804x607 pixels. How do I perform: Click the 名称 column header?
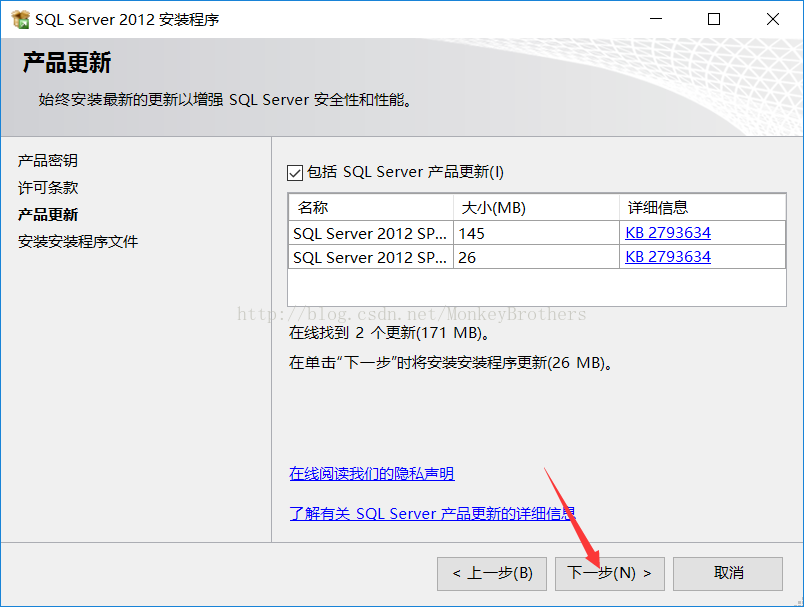coord(371,208)
